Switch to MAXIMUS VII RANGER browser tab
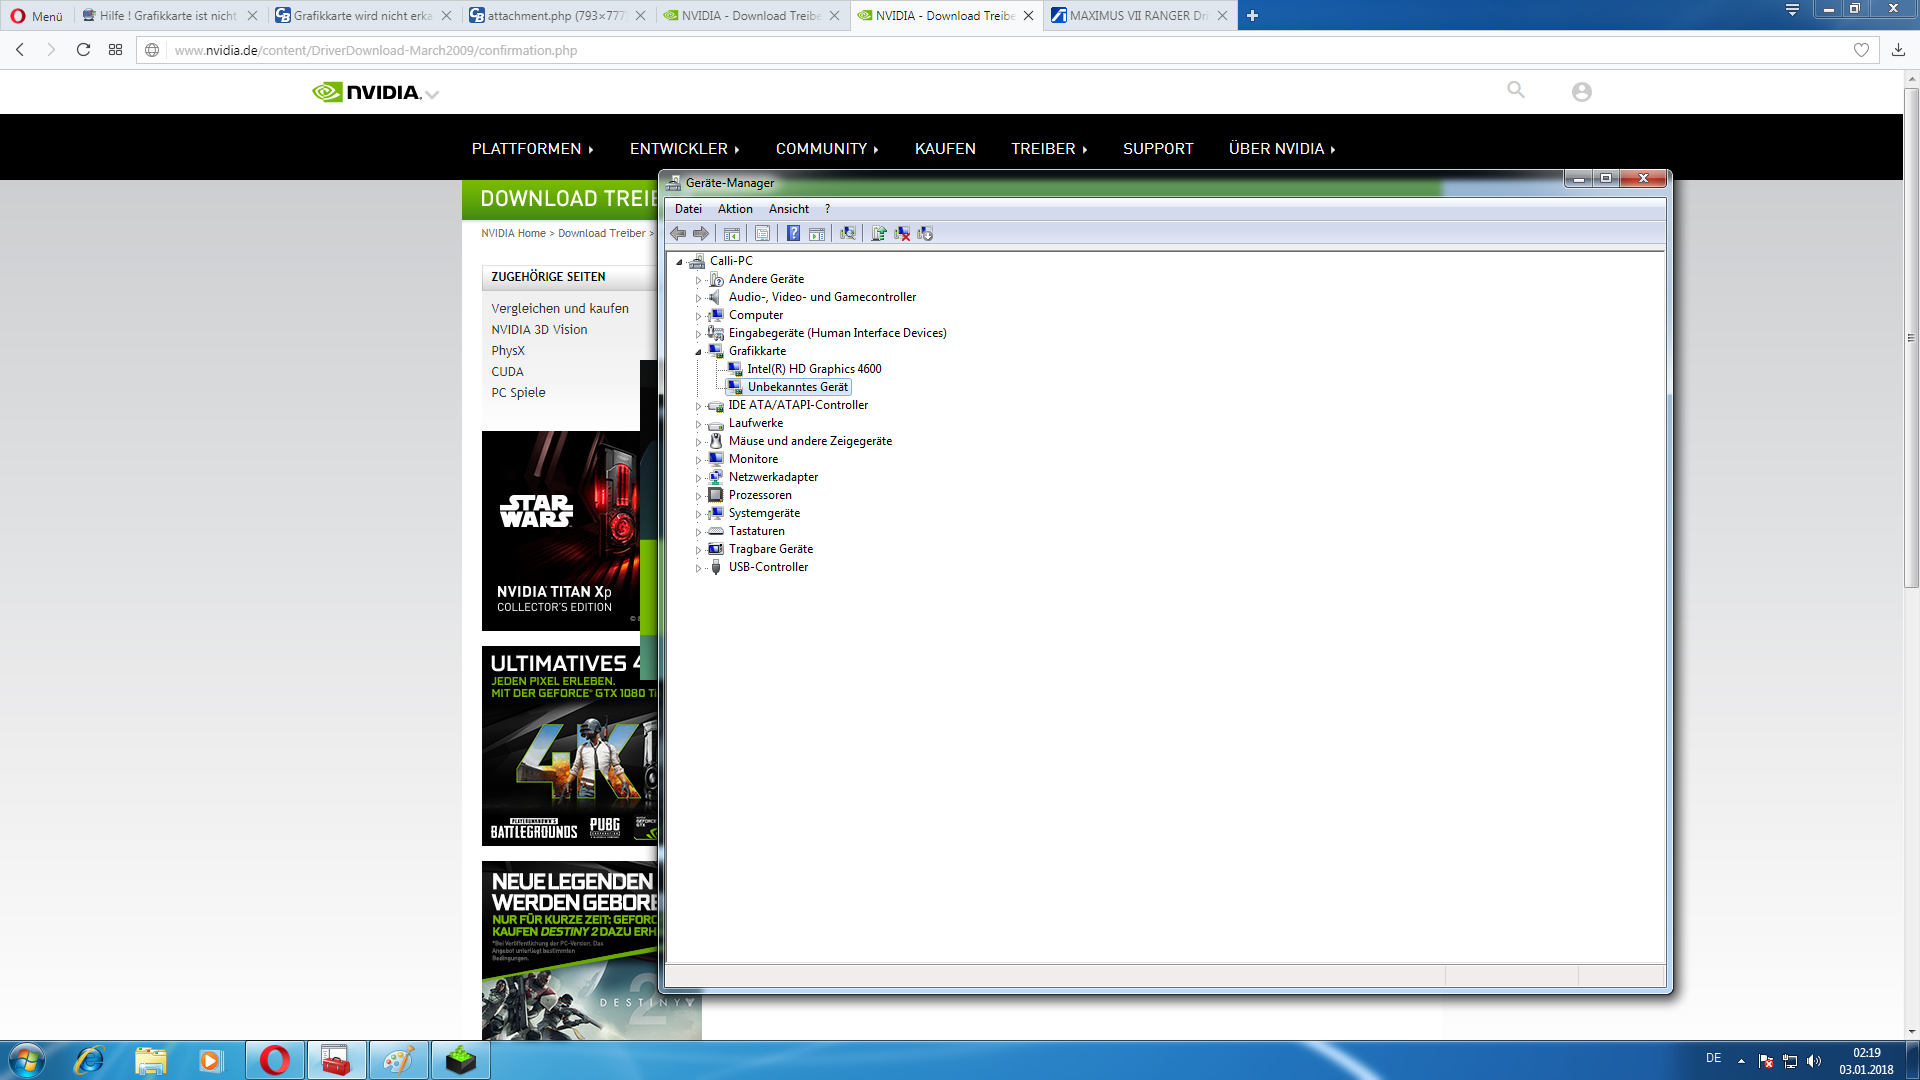1920x1080 pixels. point(1137,15)
